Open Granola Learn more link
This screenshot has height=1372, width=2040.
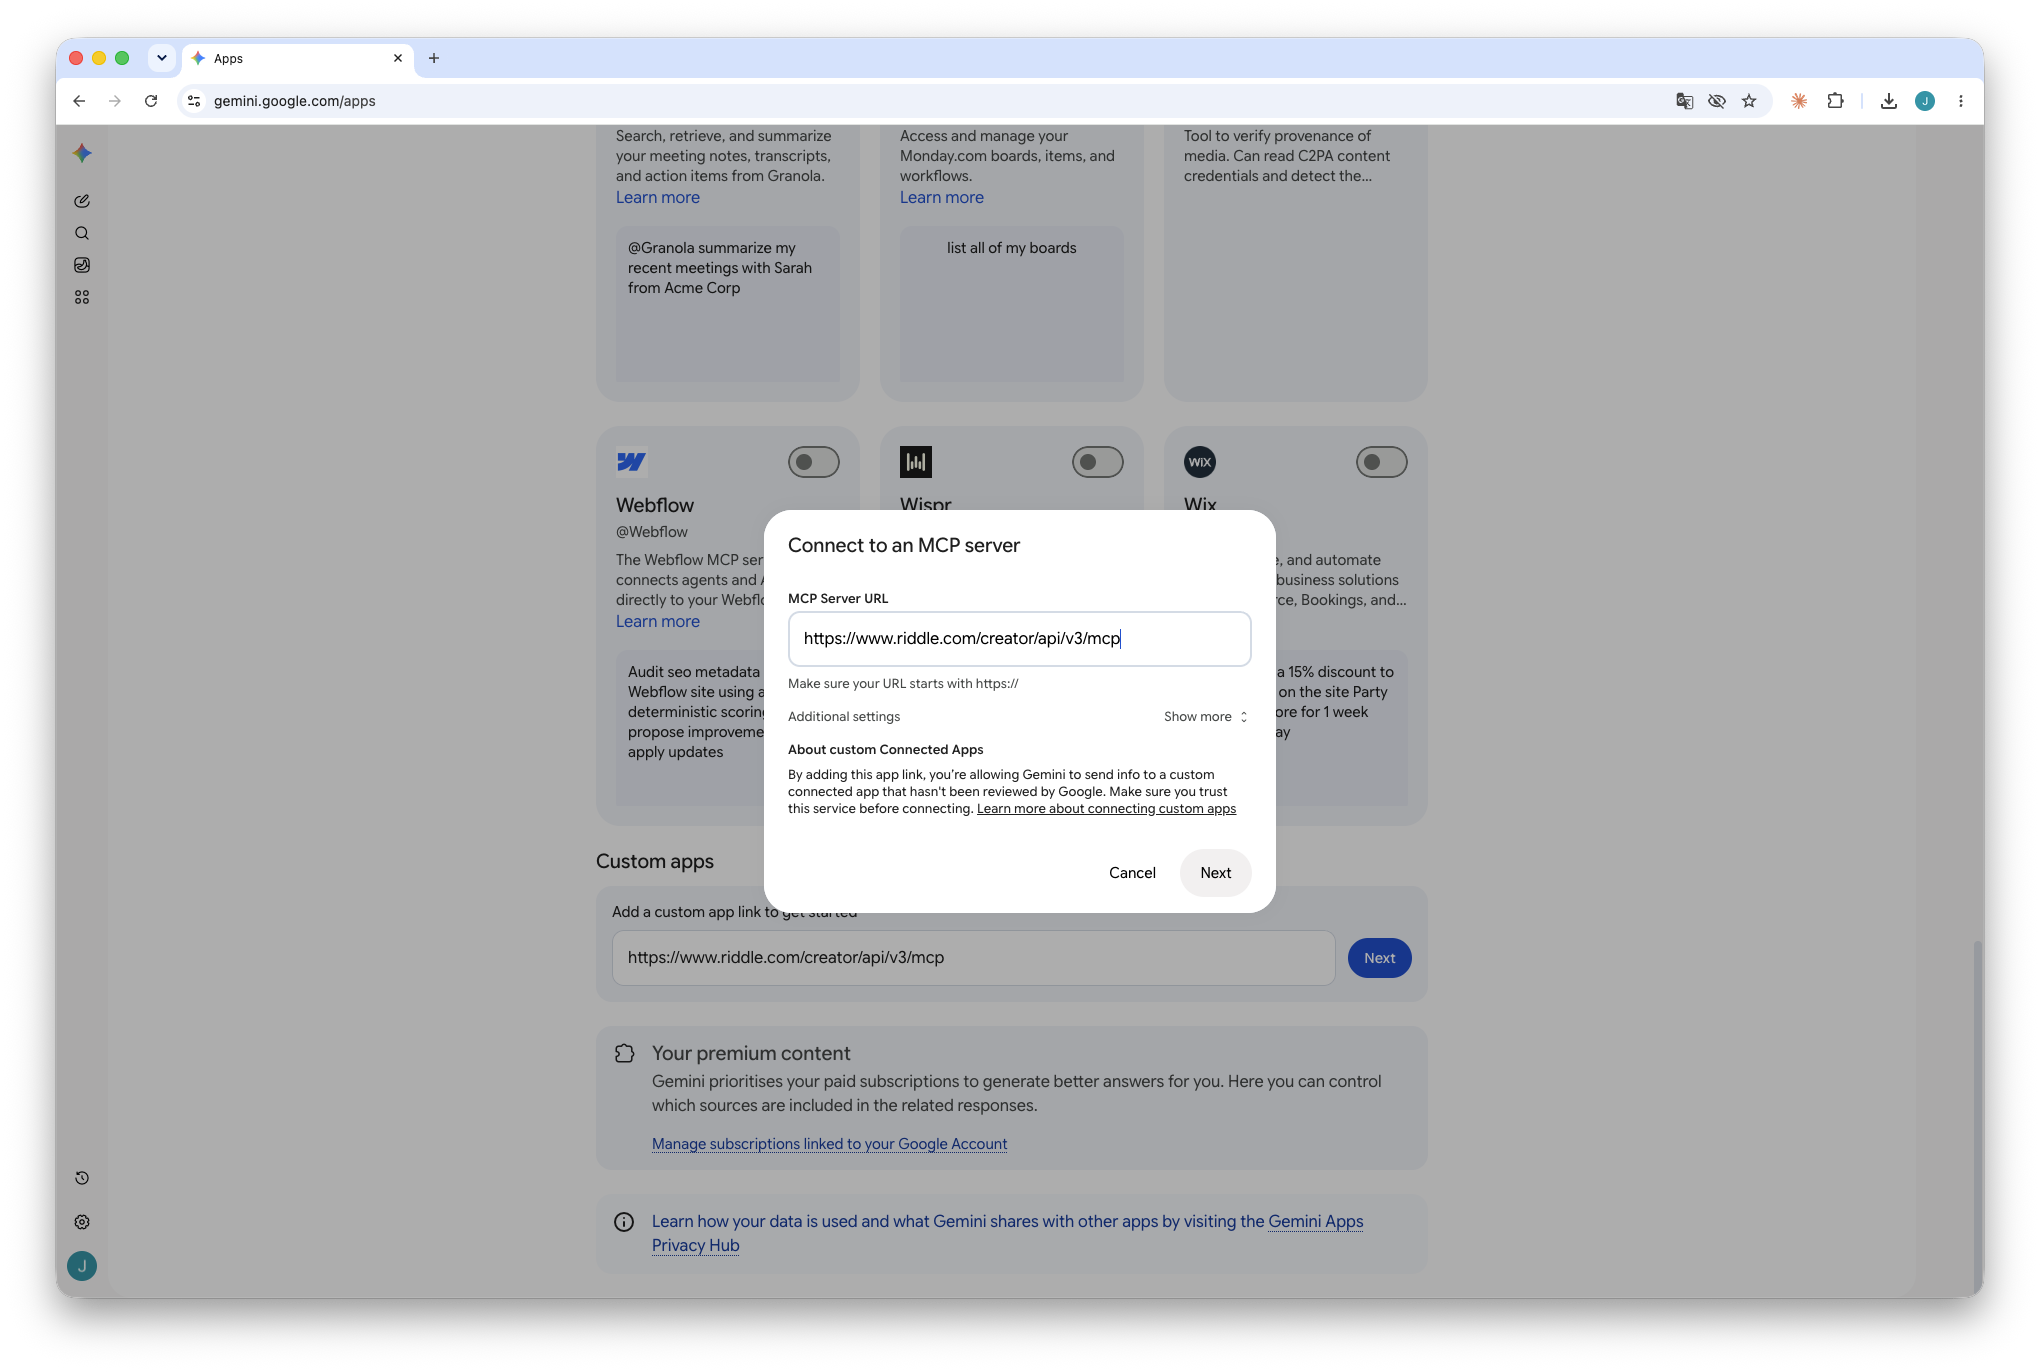coord(658,198)
